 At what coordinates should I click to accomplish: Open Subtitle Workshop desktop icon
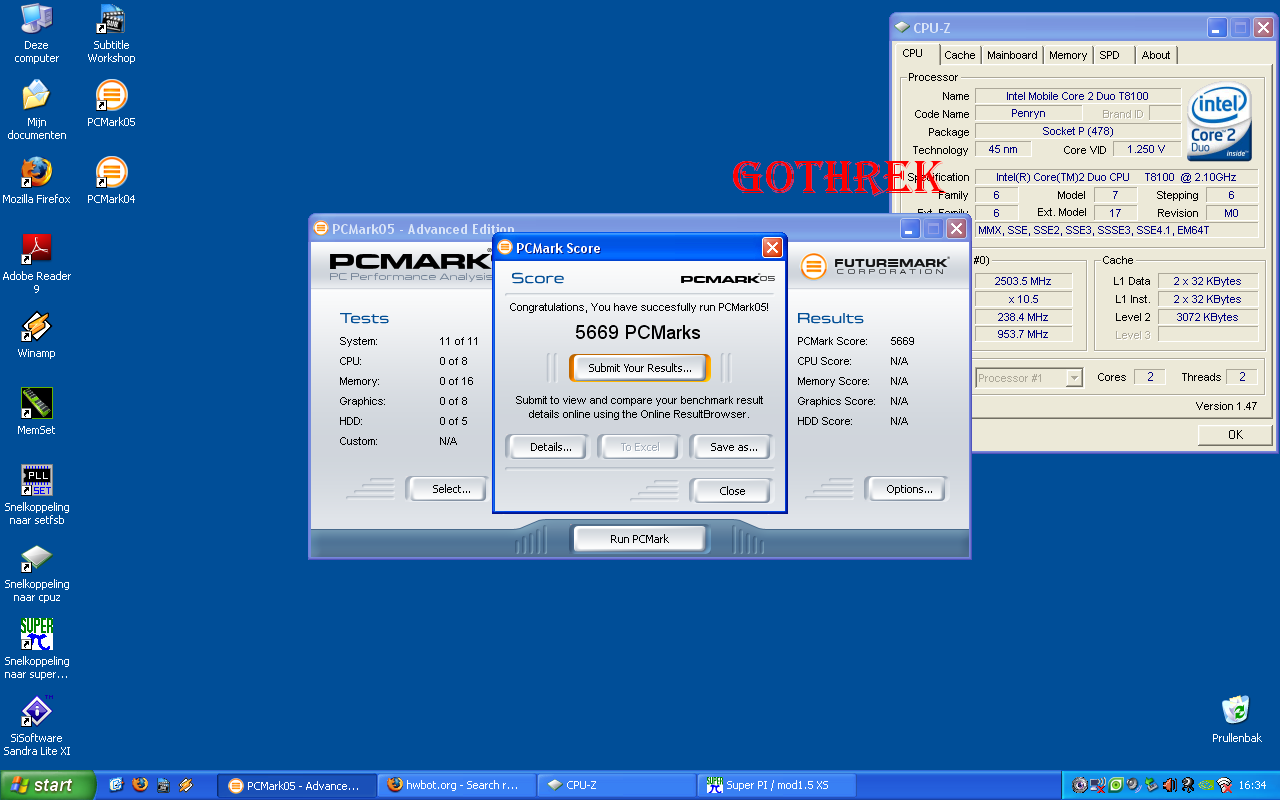tap(111, 34)
